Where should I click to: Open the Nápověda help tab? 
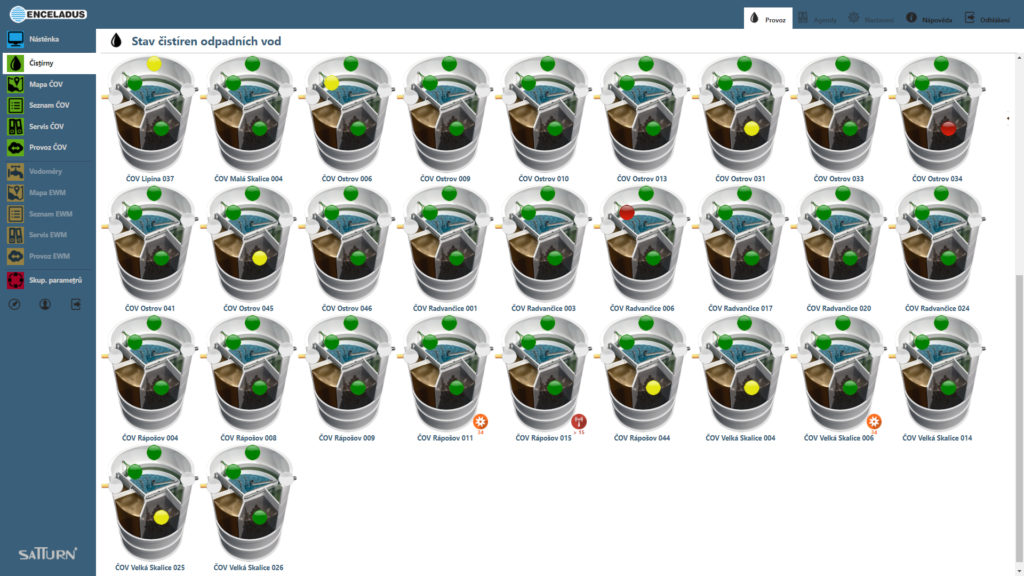[929, 19]
